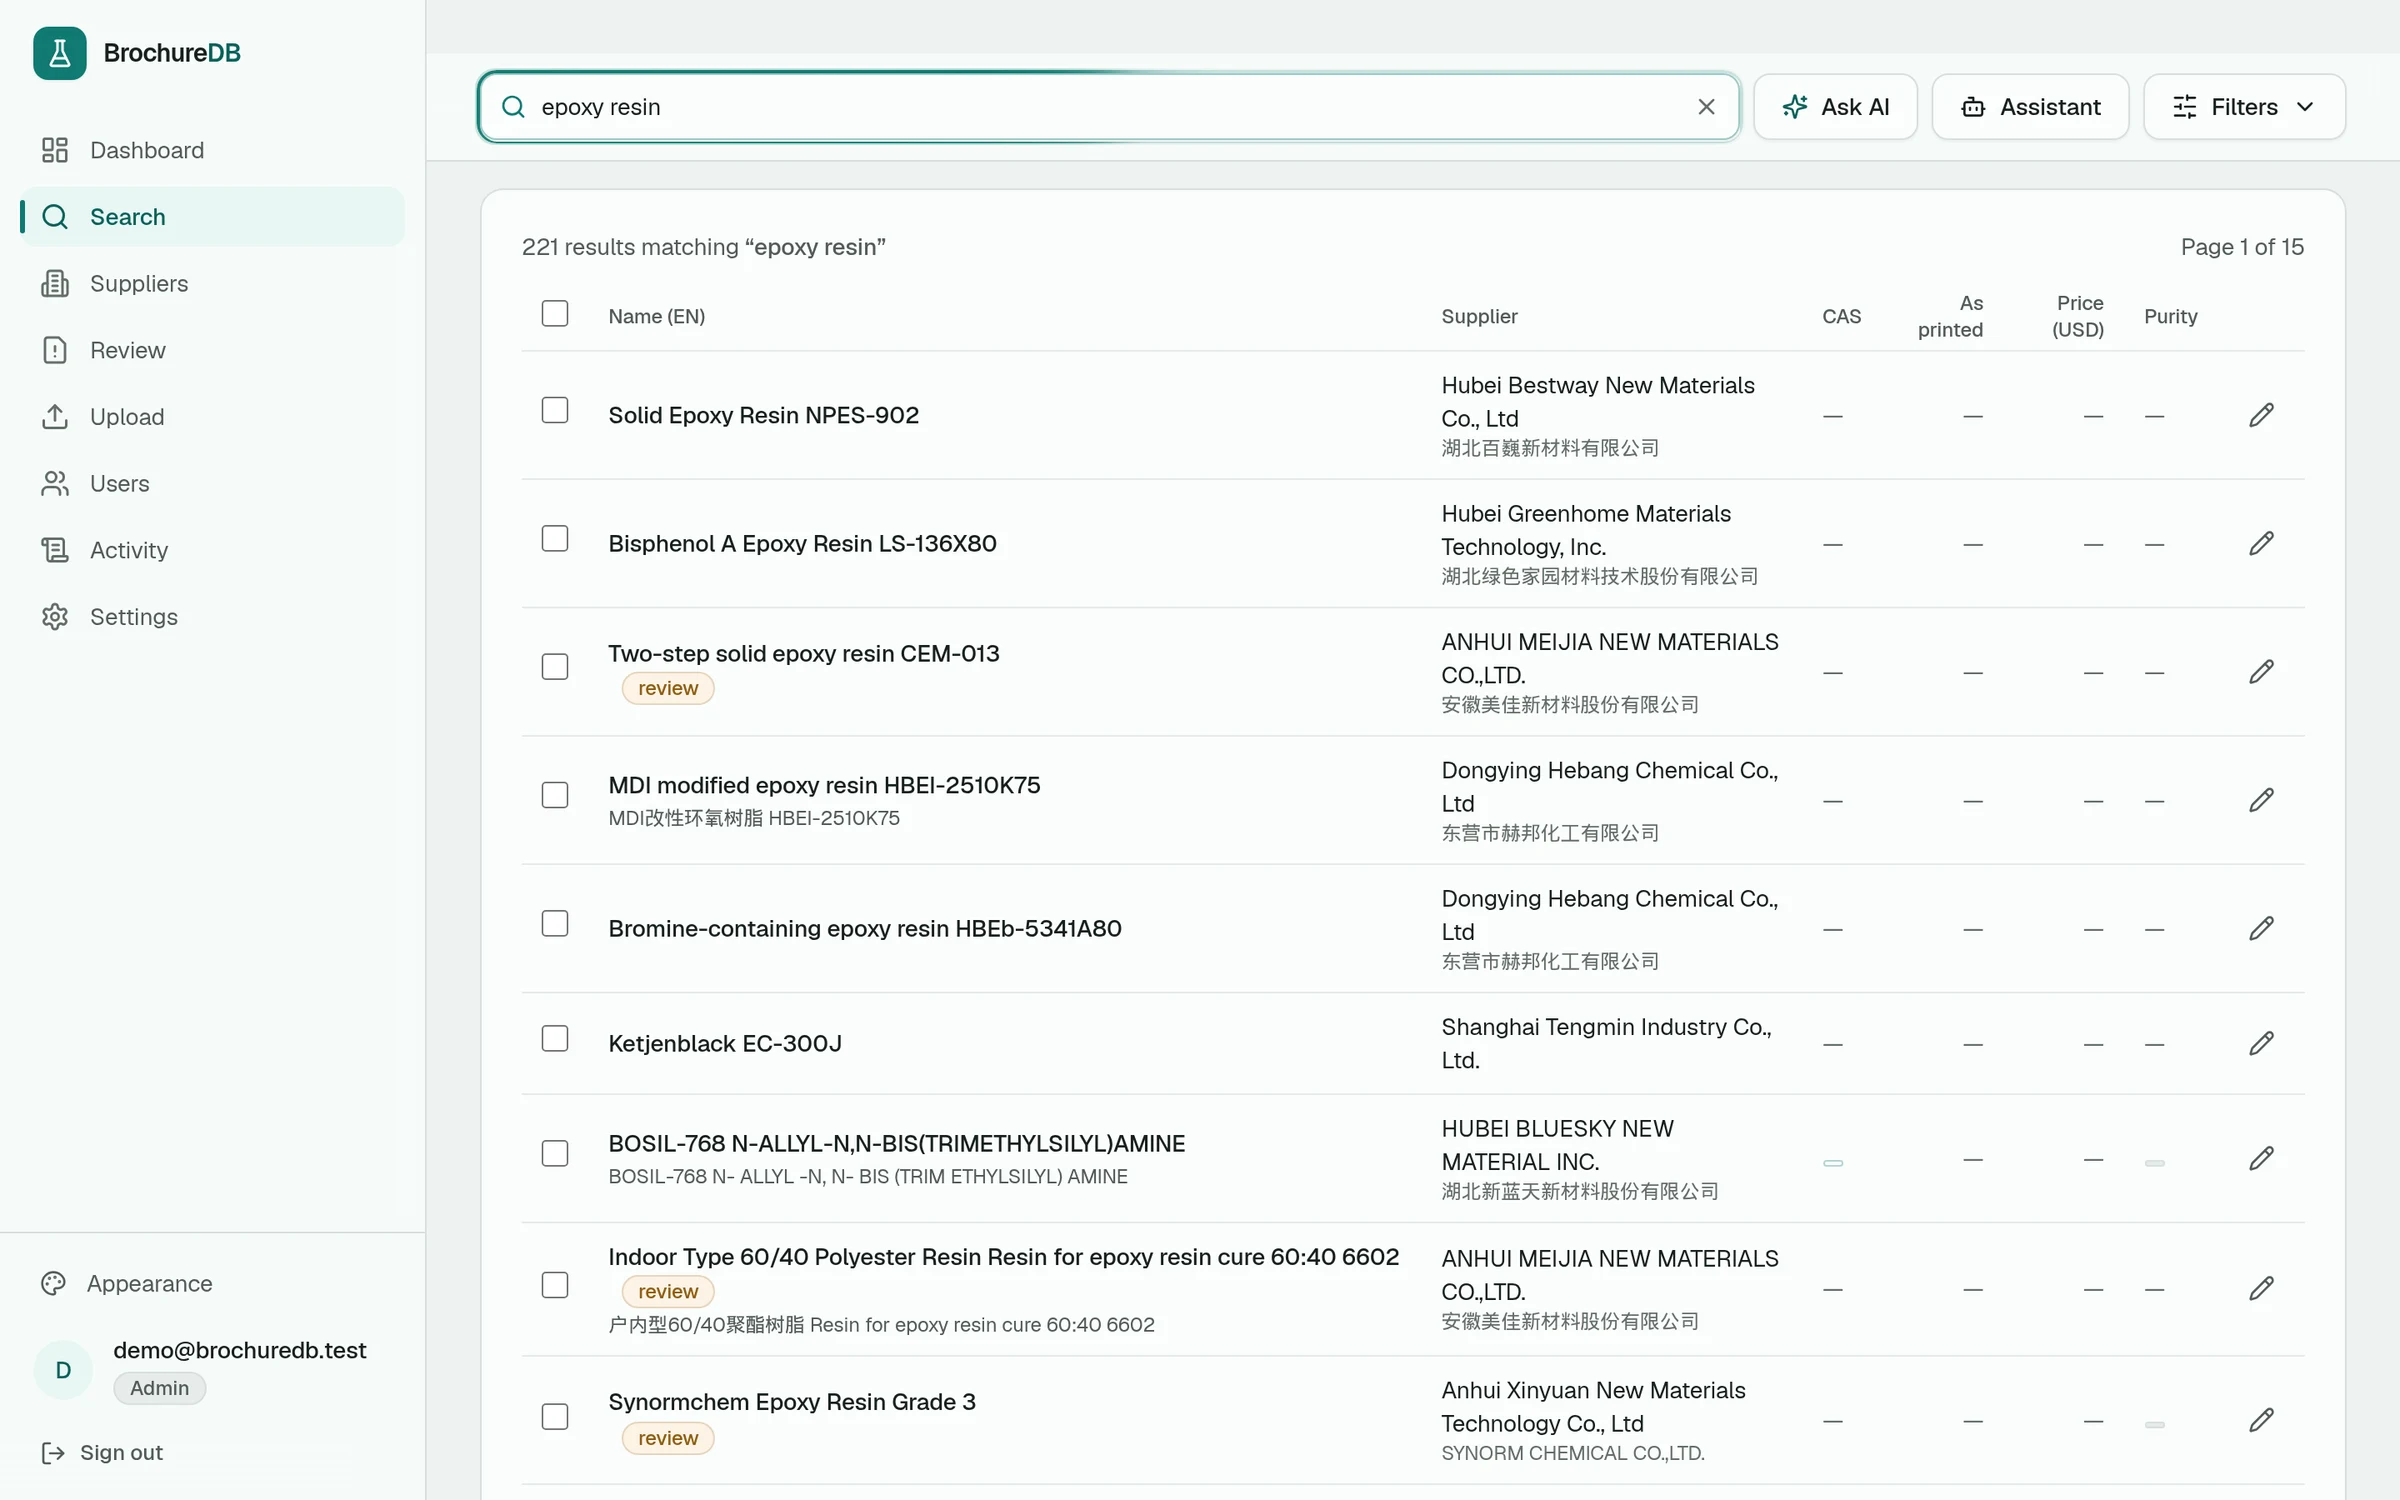Select the Search sidebar item

(x=212, y=217)
